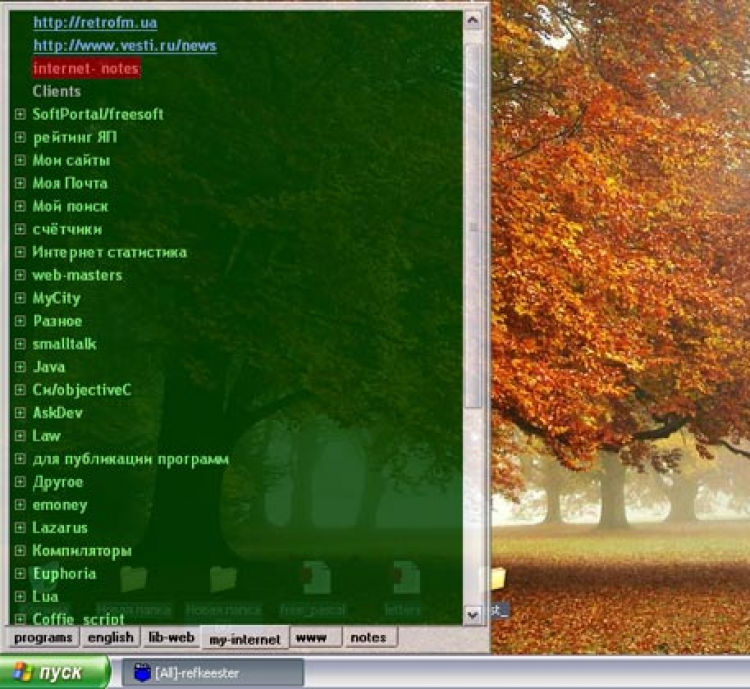Click the vertical scrollbar thumb
The image size is (750, 689).
(473, 227)
